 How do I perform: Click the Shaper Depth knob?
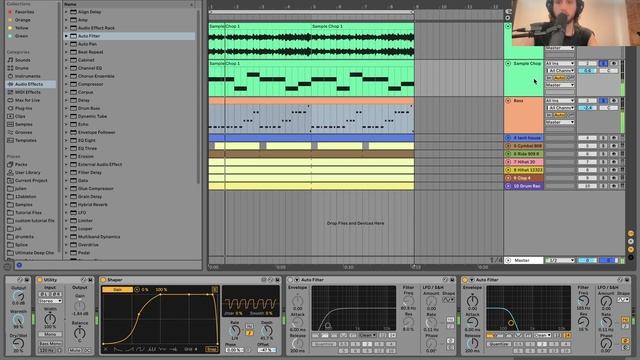(266, 331)
